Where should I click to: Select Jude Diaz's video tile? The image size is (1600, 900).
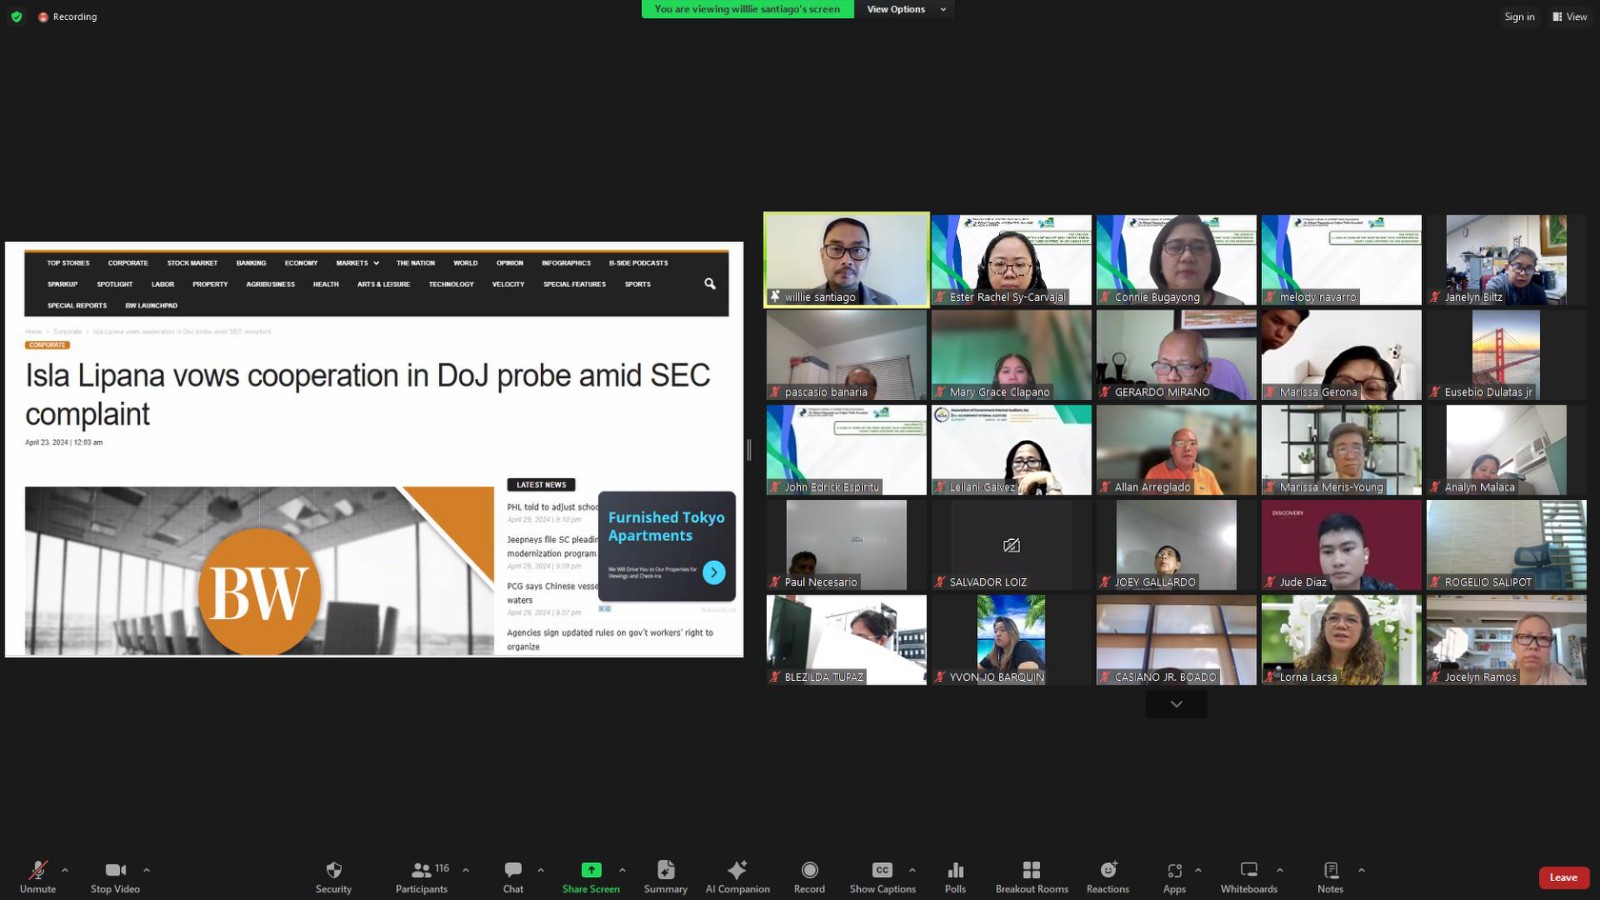tap(1341, 545)
